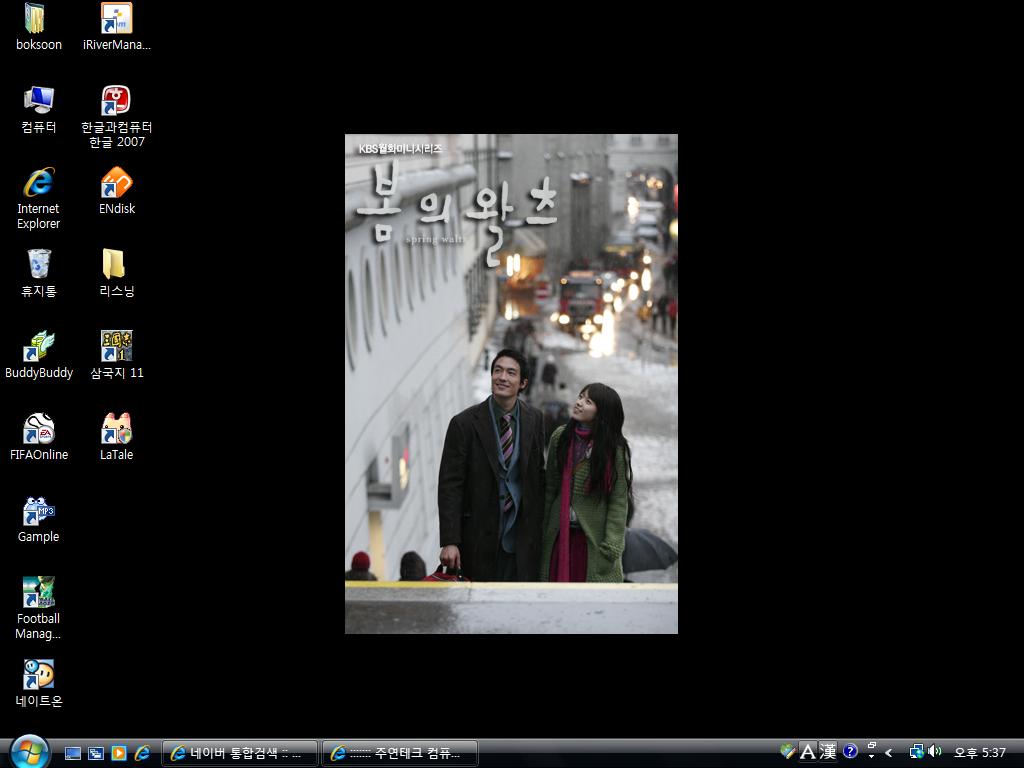Screen dimensions: 1024x768
Task: Open Media Player from Quick Launch
Action: click(x=118, y=753)
